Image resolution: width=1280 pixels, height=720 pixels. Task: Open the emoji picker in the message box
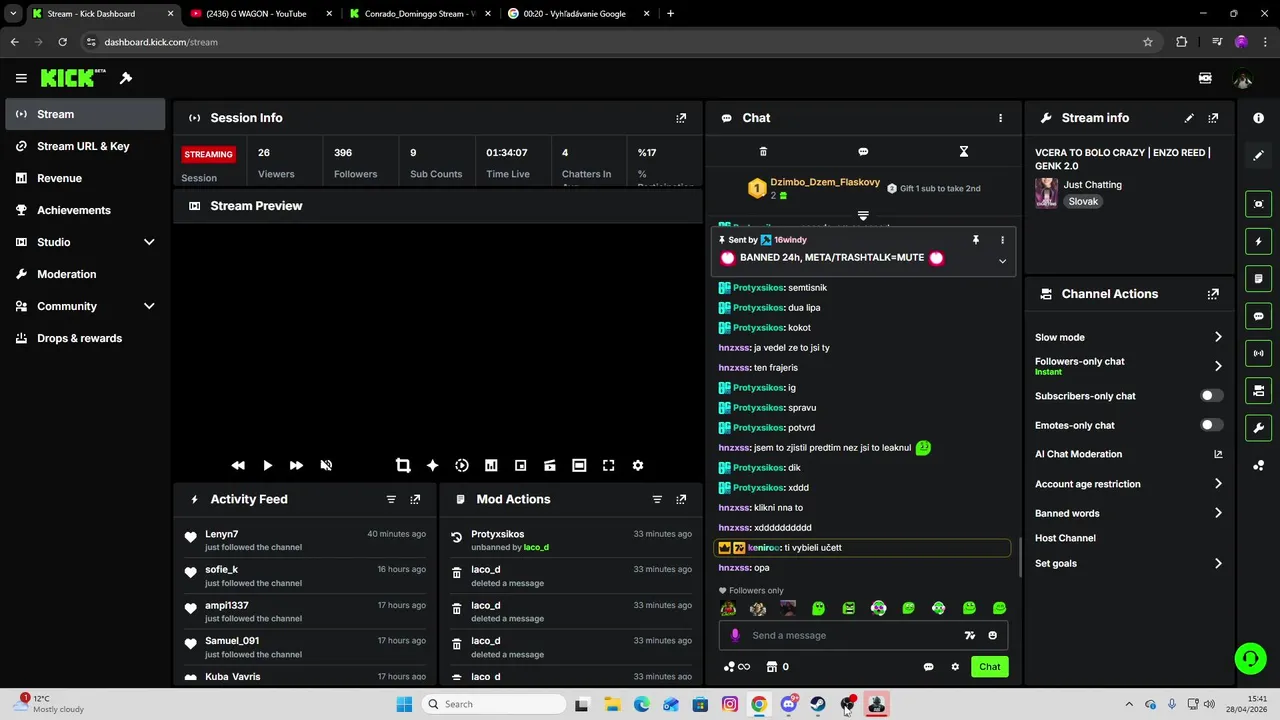pyautogui.click(x=992, y=635)
